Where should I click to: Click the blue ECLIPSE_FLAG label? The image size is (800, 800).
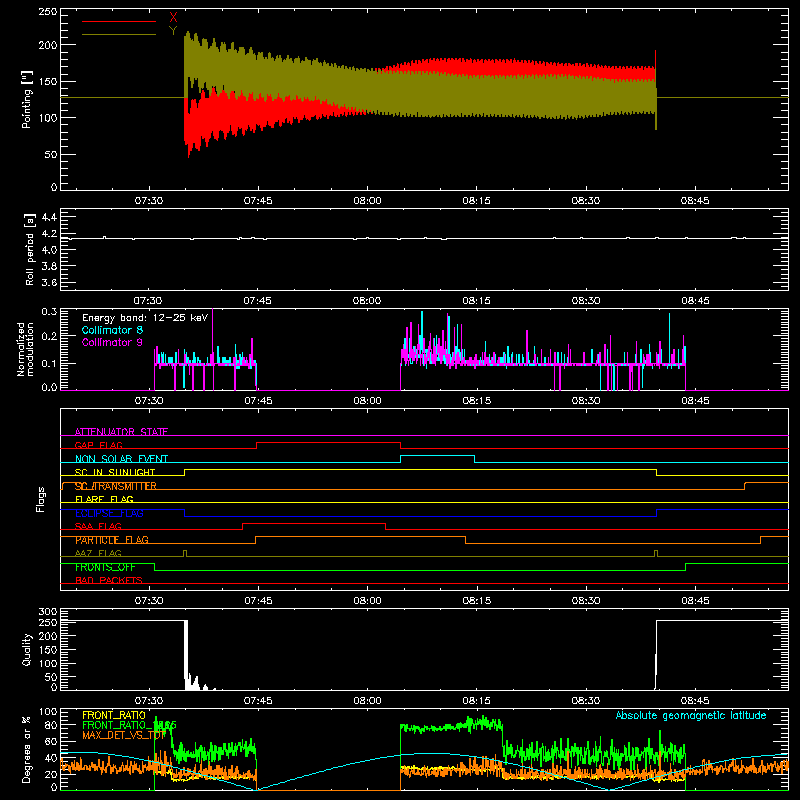[x=109, y=513]
